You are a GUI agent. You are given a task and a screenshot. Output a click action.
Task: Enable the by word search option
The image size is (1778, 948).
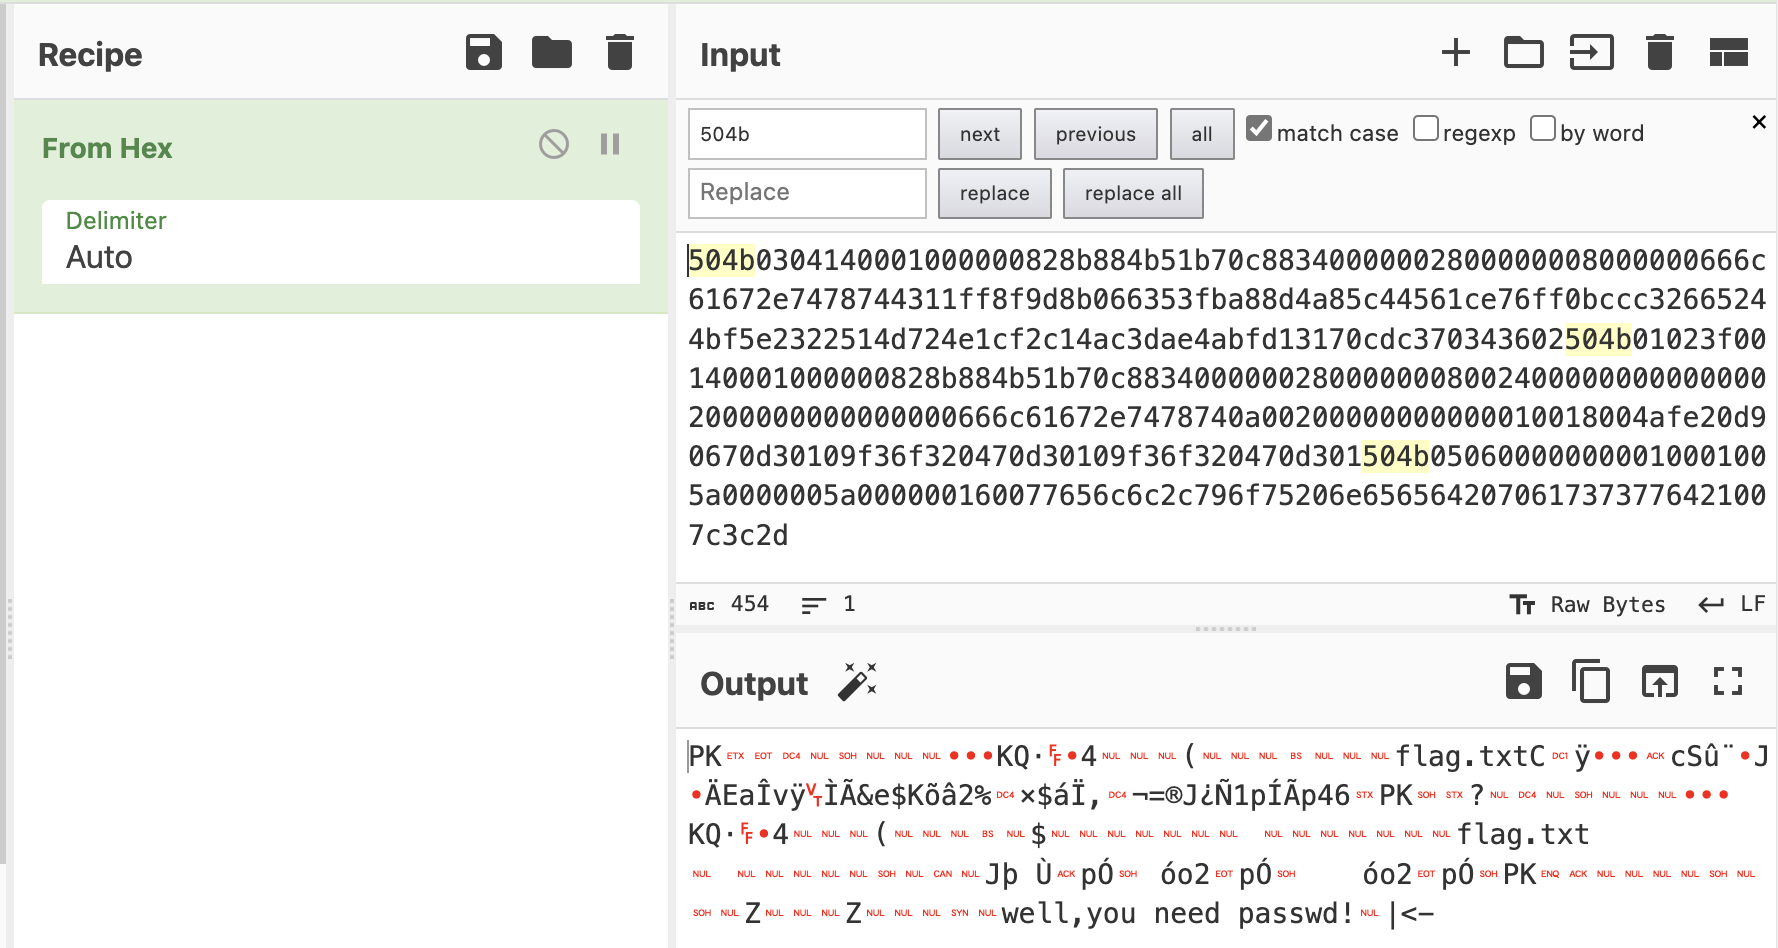(1543, 129)
